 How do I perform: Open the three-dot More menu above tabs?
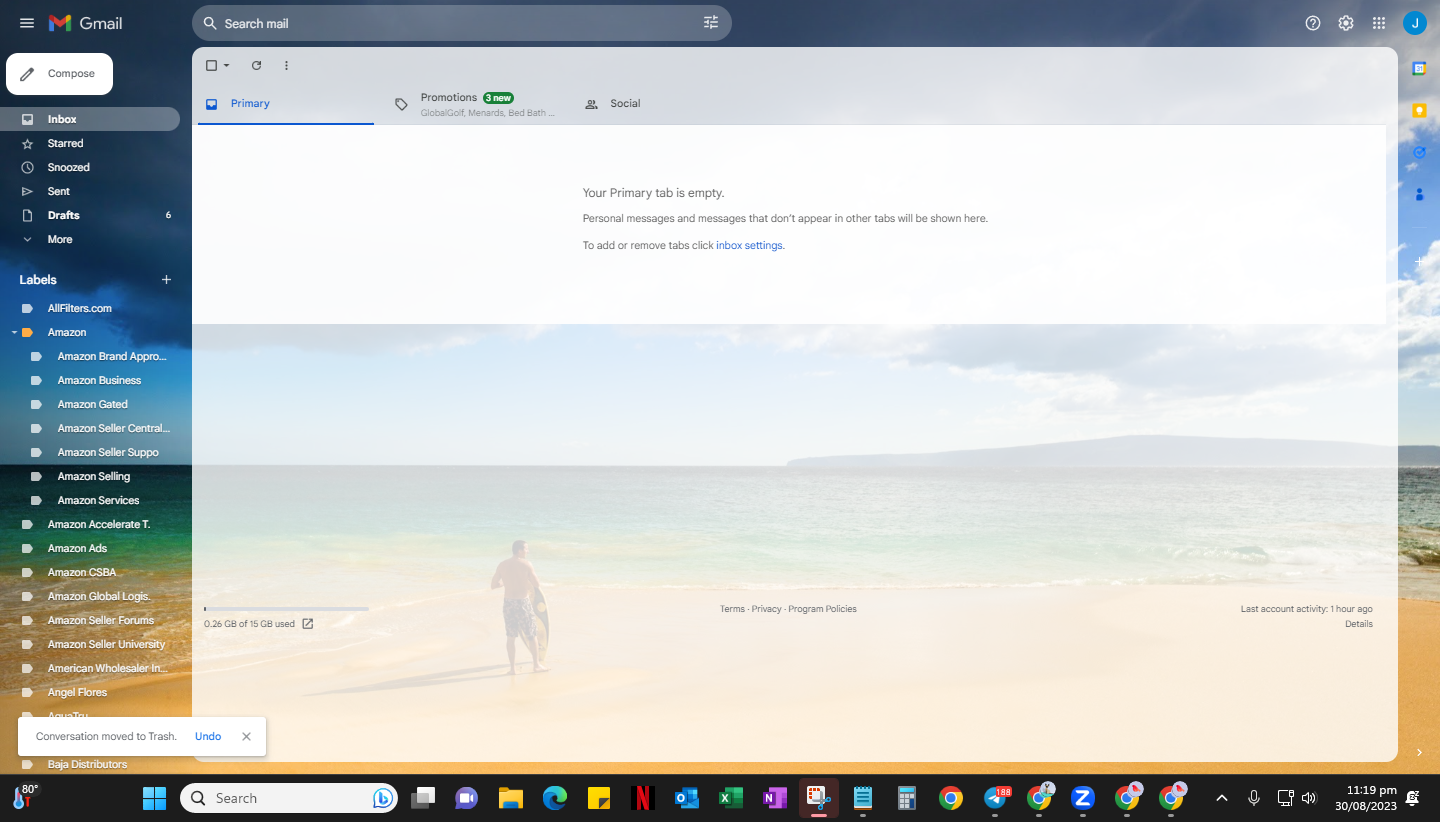(286, 66)
